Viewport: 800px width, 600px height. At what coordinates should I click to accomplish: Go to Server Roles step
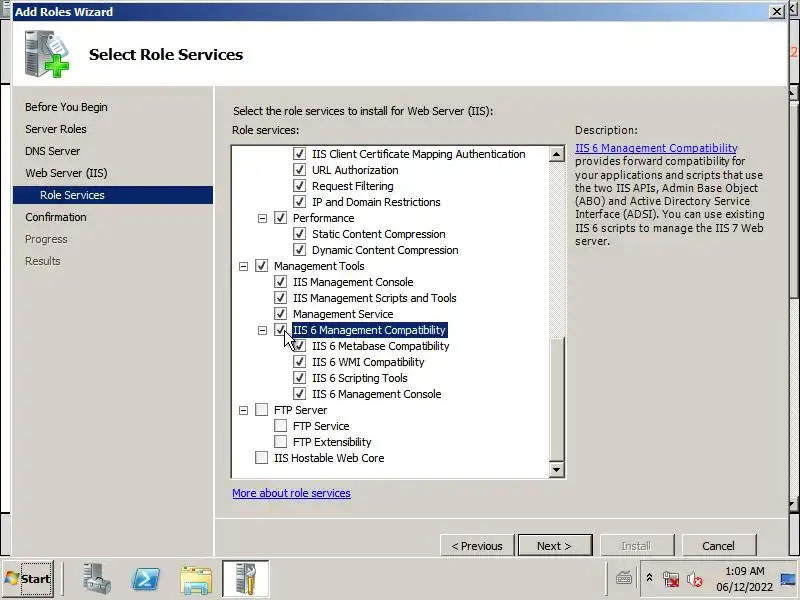pyautogui.click(x=56, y=129)
